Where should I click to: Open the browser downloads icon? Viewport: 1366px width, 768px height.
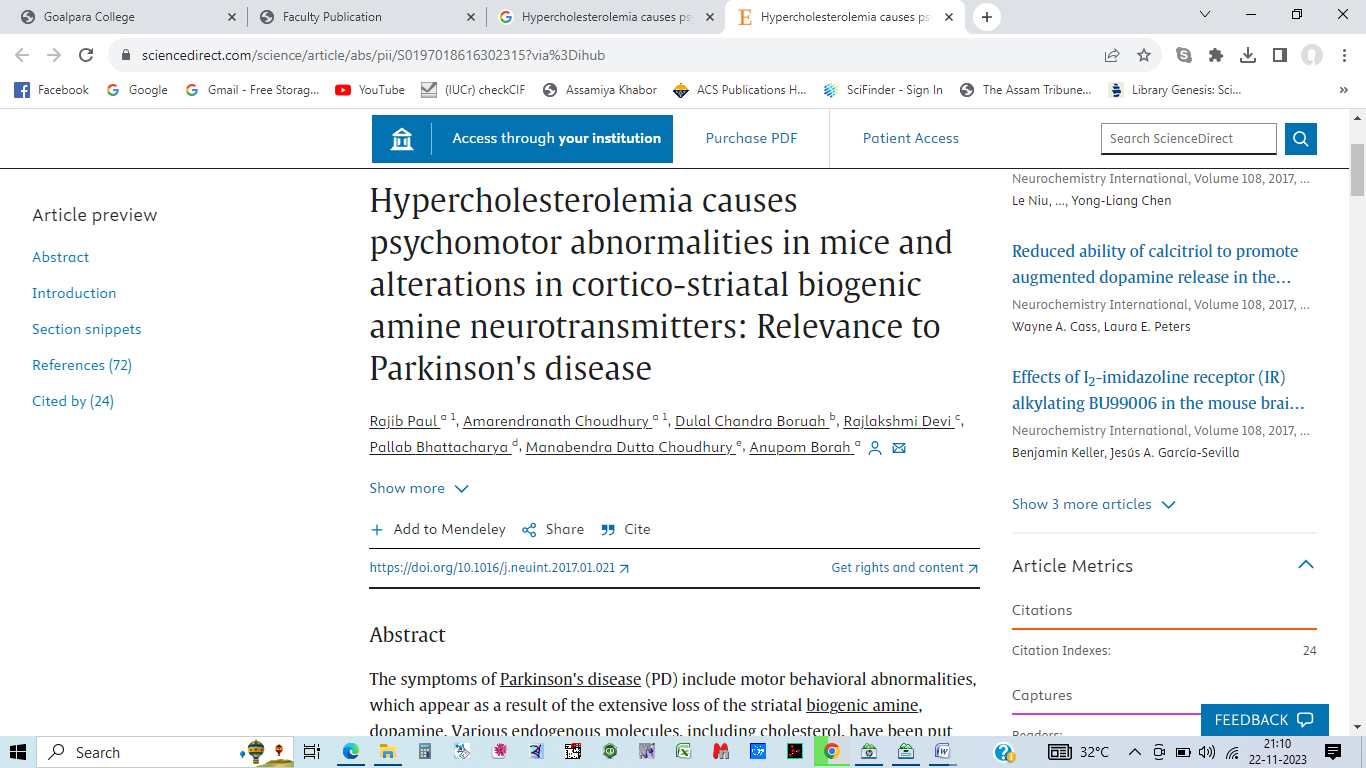click(1248, 55)
